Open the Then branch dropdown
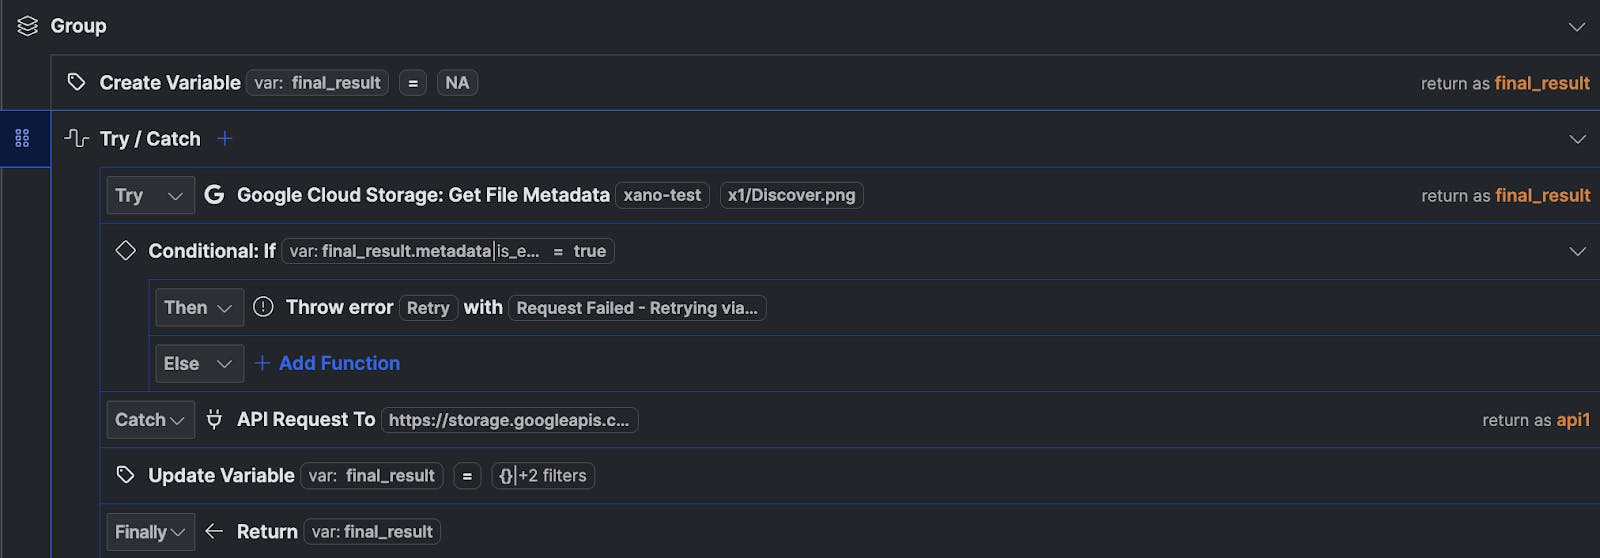 198,307
